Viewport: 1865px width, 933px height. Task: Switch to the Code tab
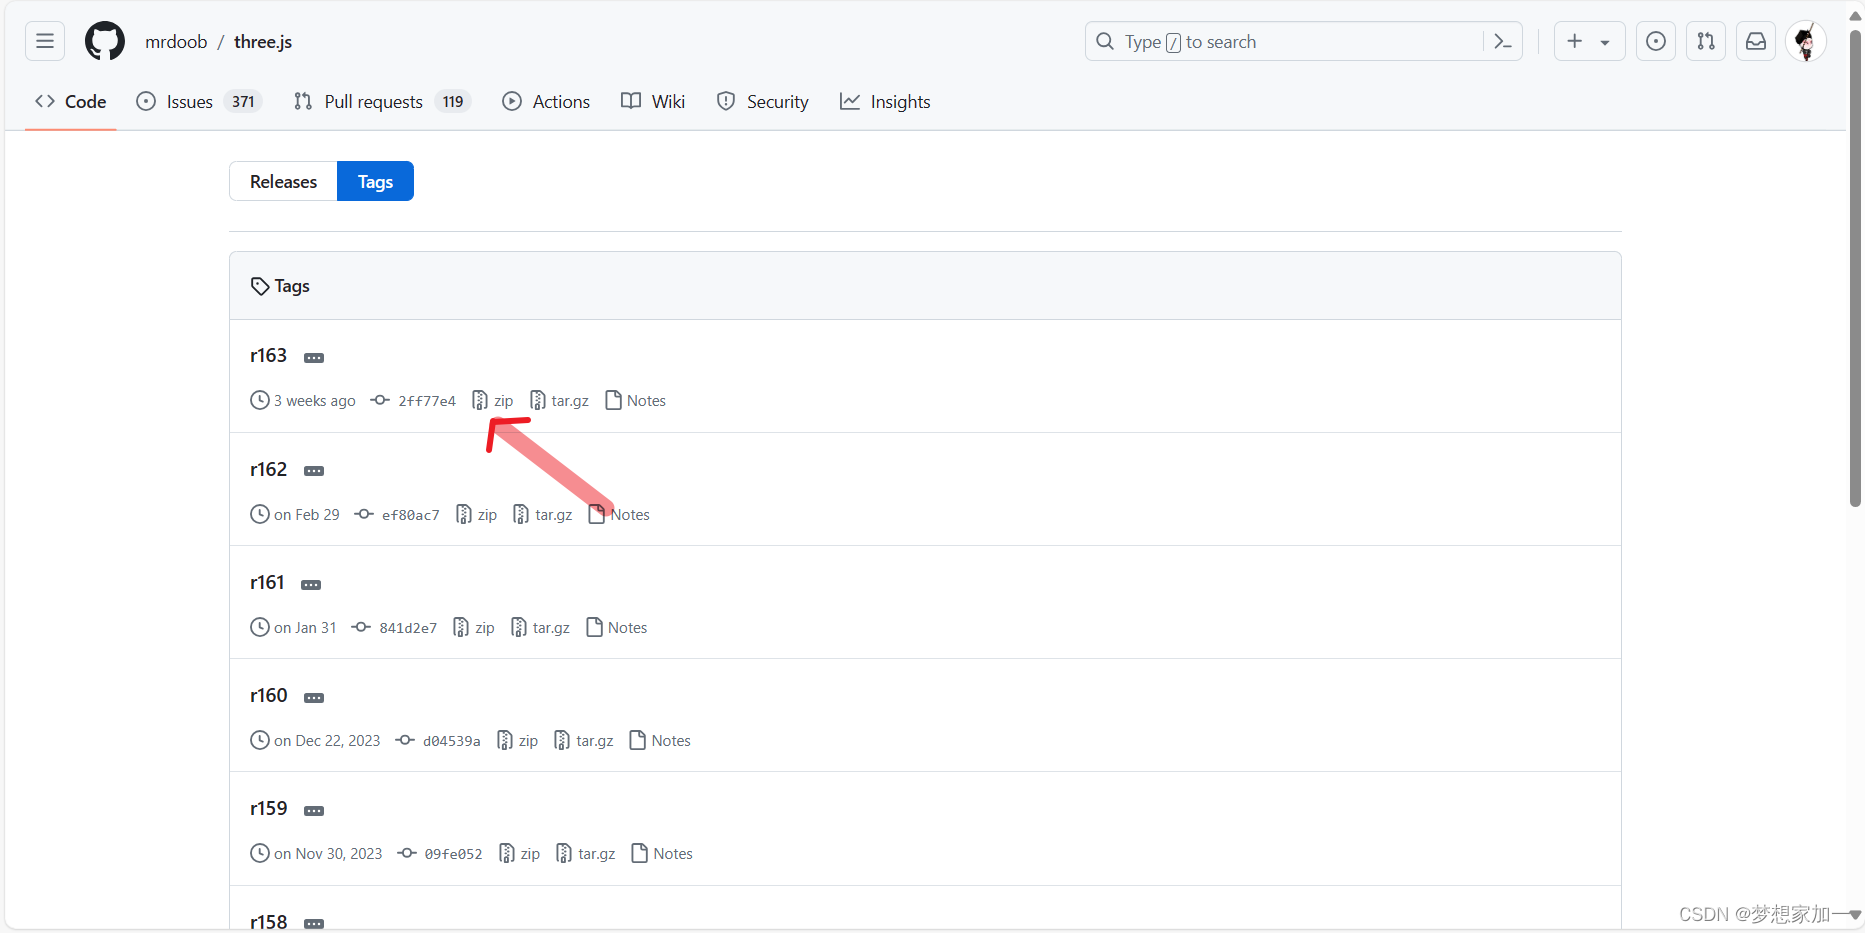(x=71, y=101)
